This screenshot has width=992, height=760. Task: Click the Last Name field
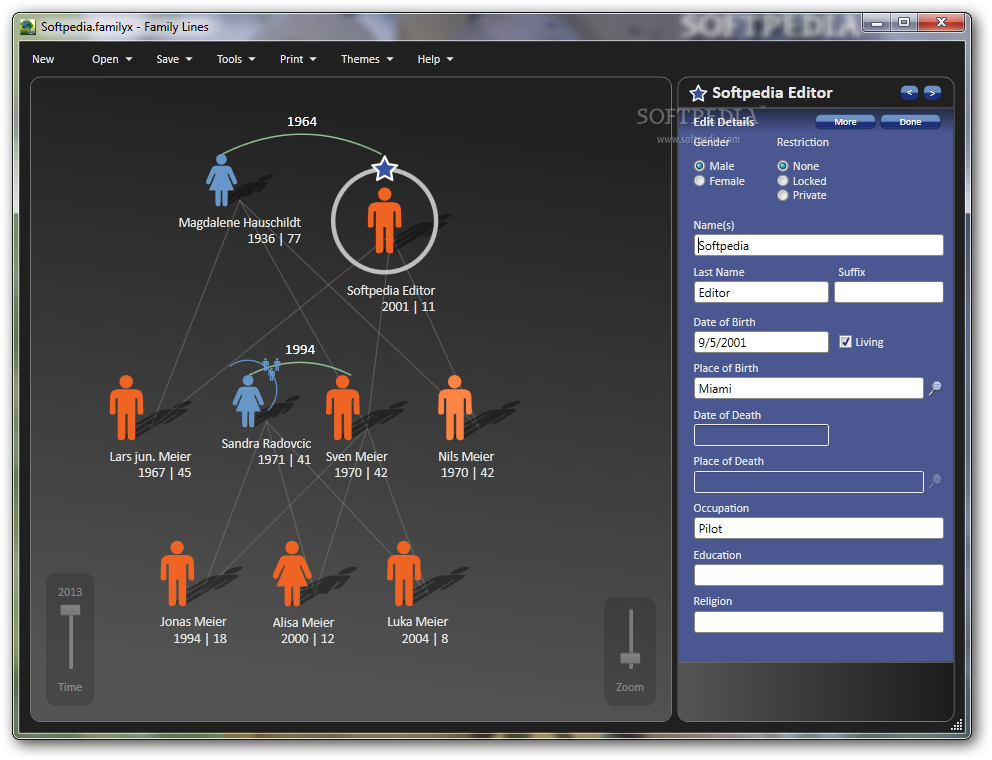coord(761,292)
